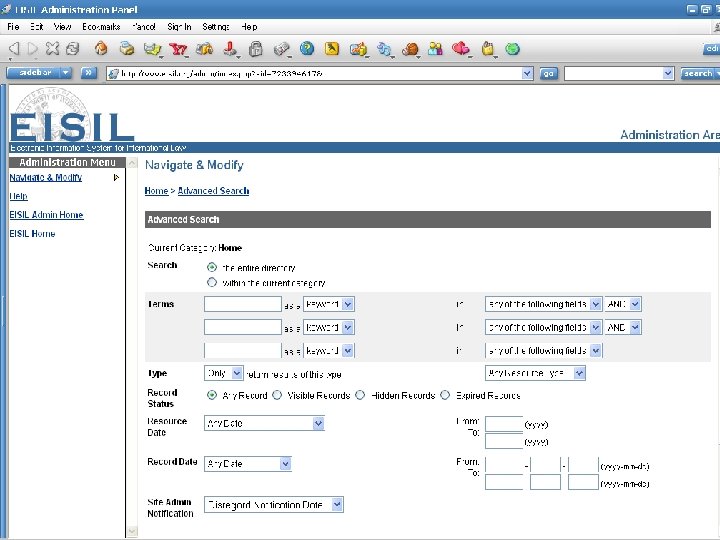720x540 pixels.
Task: Open the Edit menu
Action: click(37, 27)
